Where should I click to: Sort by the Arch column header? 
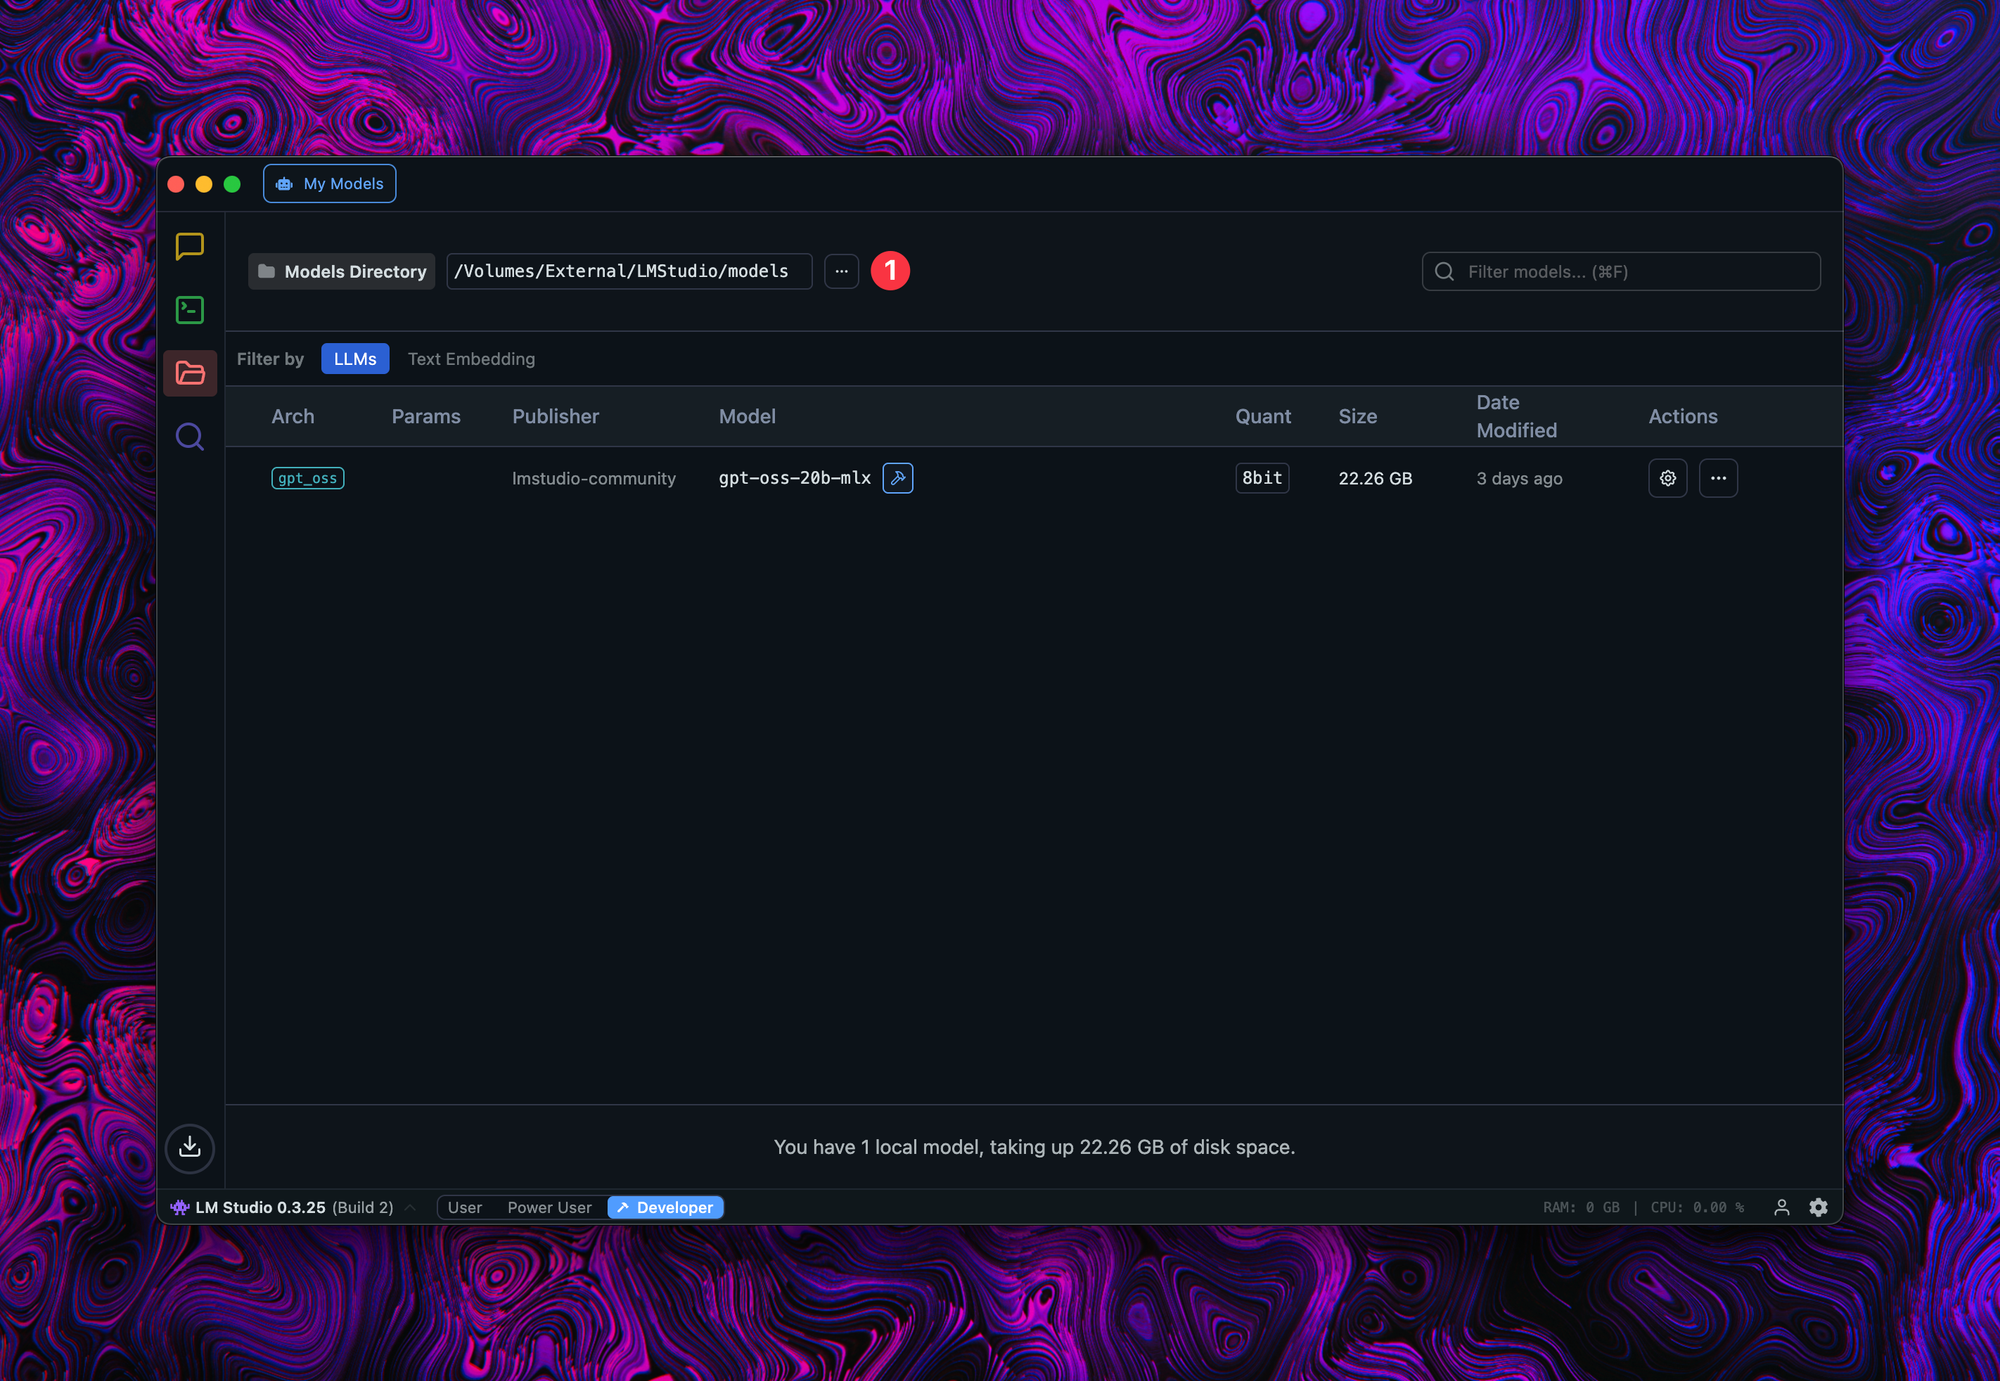coord(293,416)
